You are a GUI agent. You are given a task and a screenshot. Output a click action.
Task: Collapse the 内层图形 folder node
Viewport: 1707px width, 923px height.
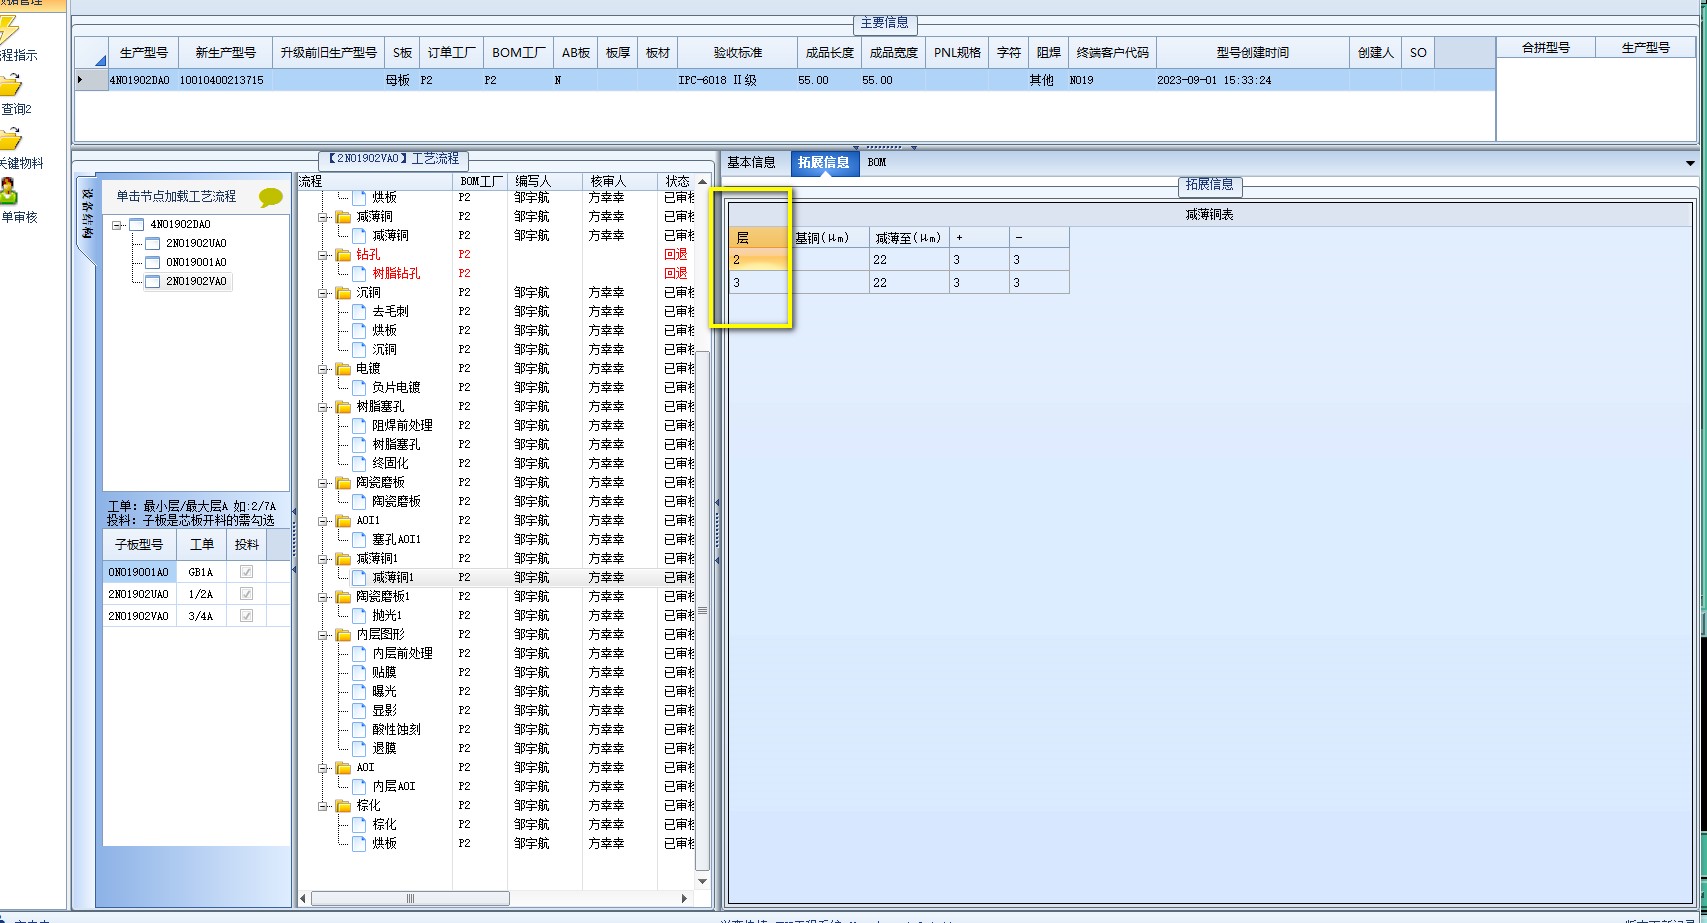coord(324,635)
